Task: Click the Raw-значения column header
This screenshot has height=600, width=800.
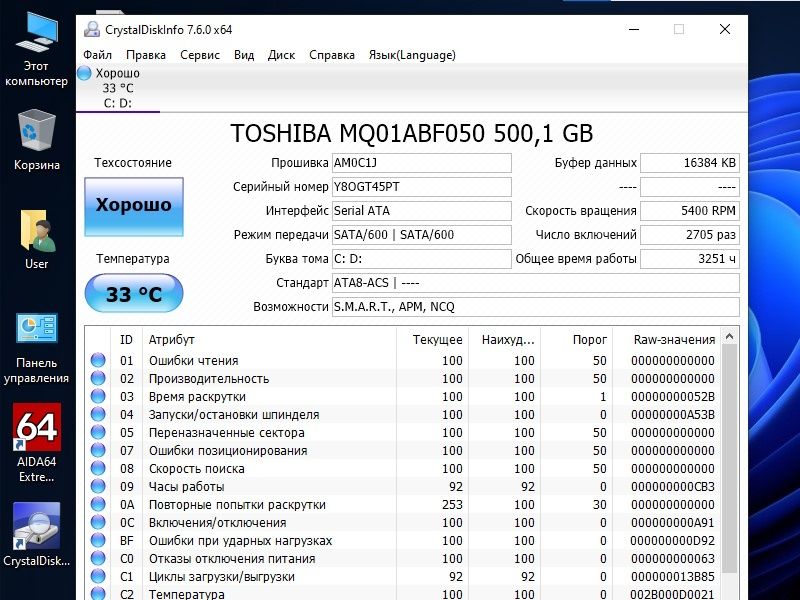Action: (667, 340)
